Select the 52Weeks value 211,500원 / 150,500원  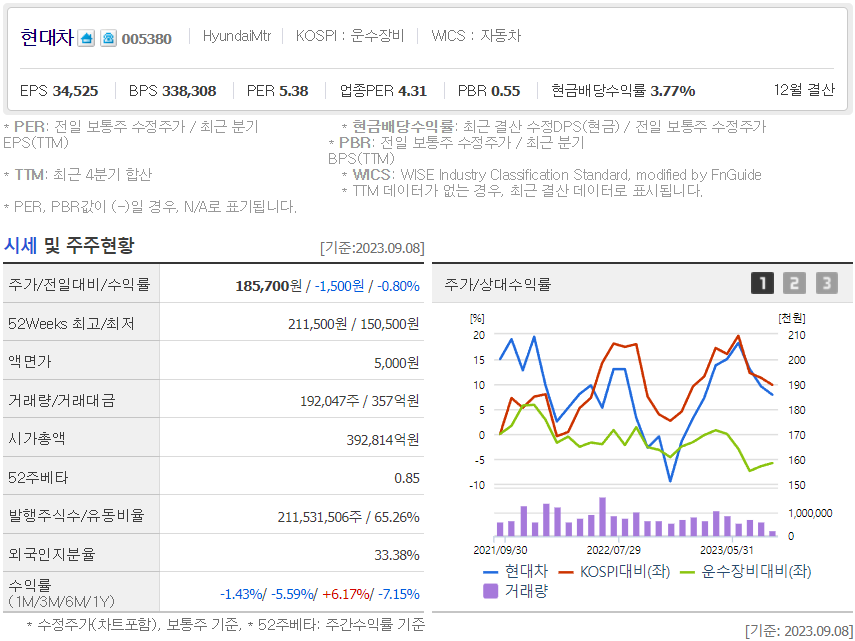click(x=353, y=324)
